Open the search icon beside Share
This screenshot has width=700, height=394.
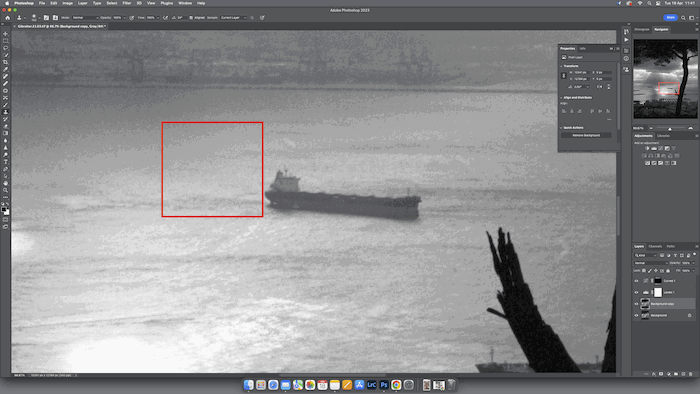coord(683,18)
